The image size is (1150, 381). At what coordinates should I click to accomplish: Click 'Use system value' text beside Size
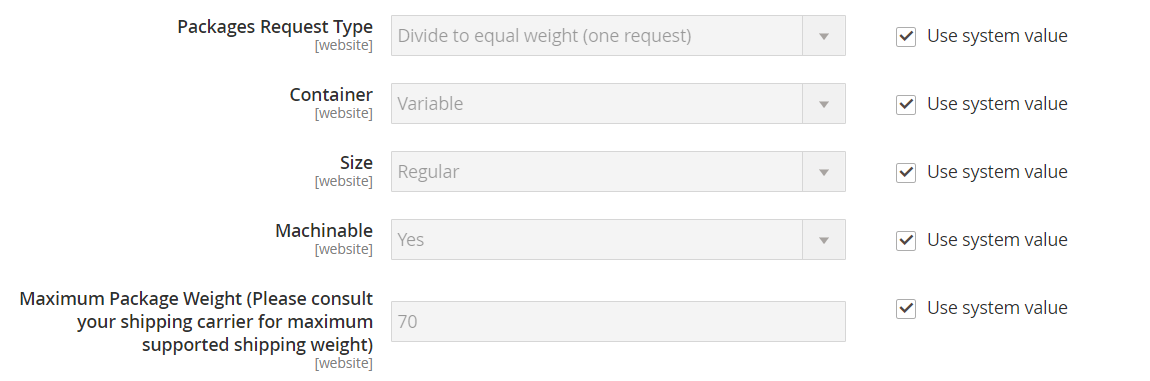point(997,172)
